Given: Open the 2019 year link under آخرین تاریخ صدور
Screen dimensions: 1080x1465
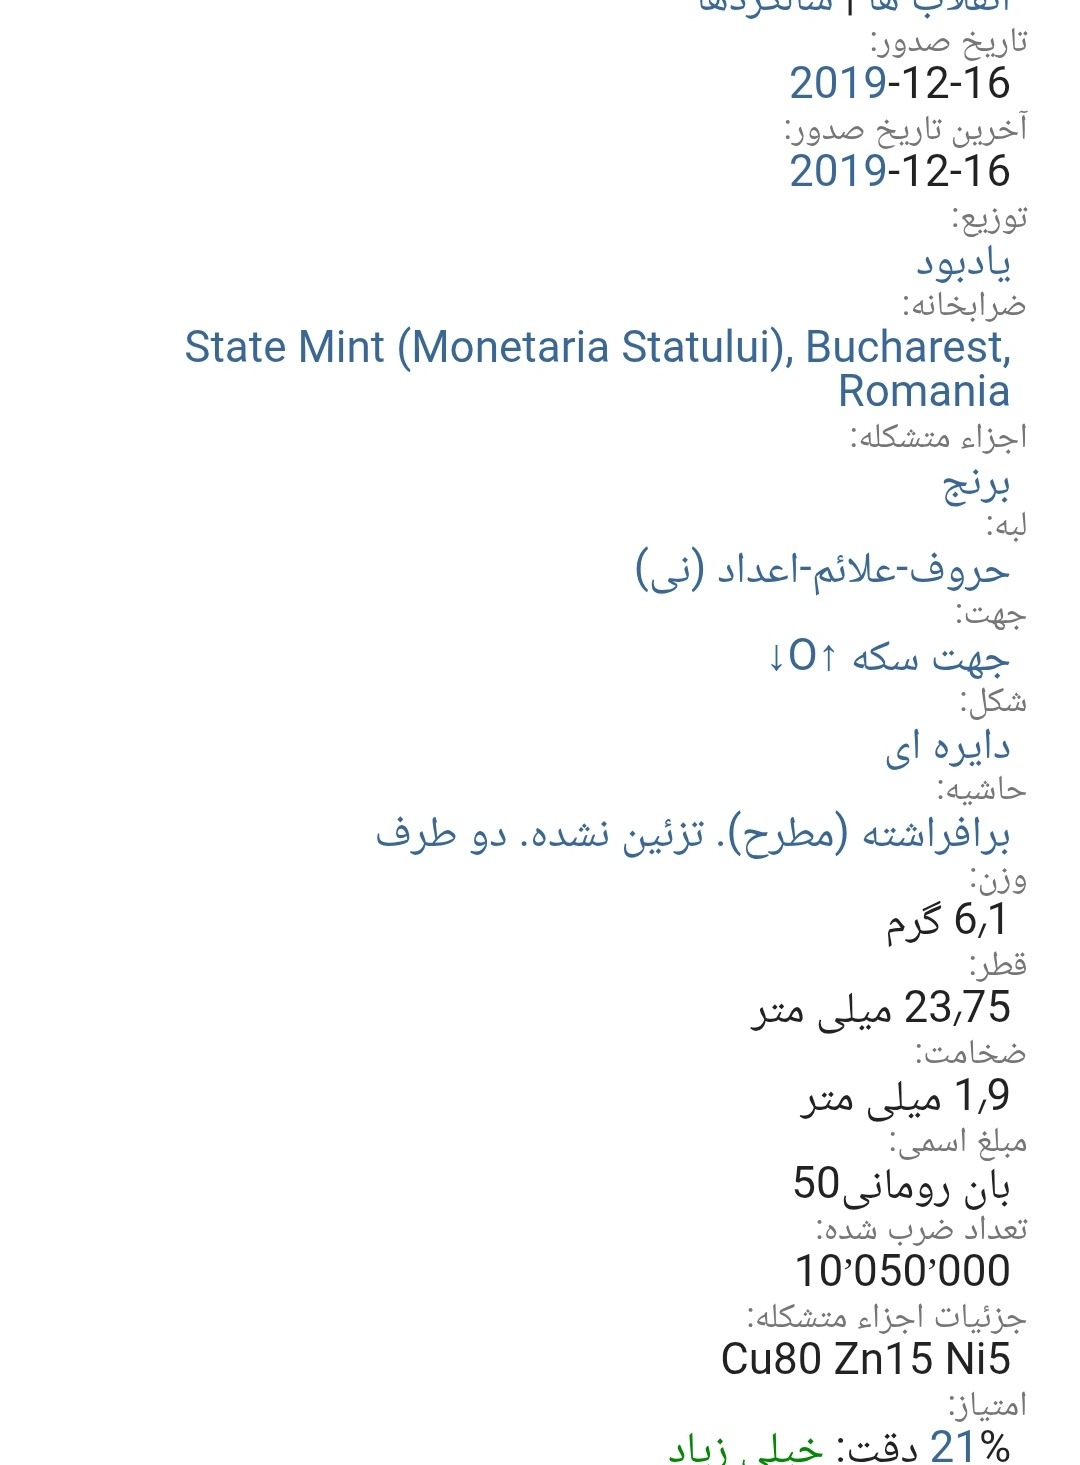Looking at the screenshot, I should 838,172.
